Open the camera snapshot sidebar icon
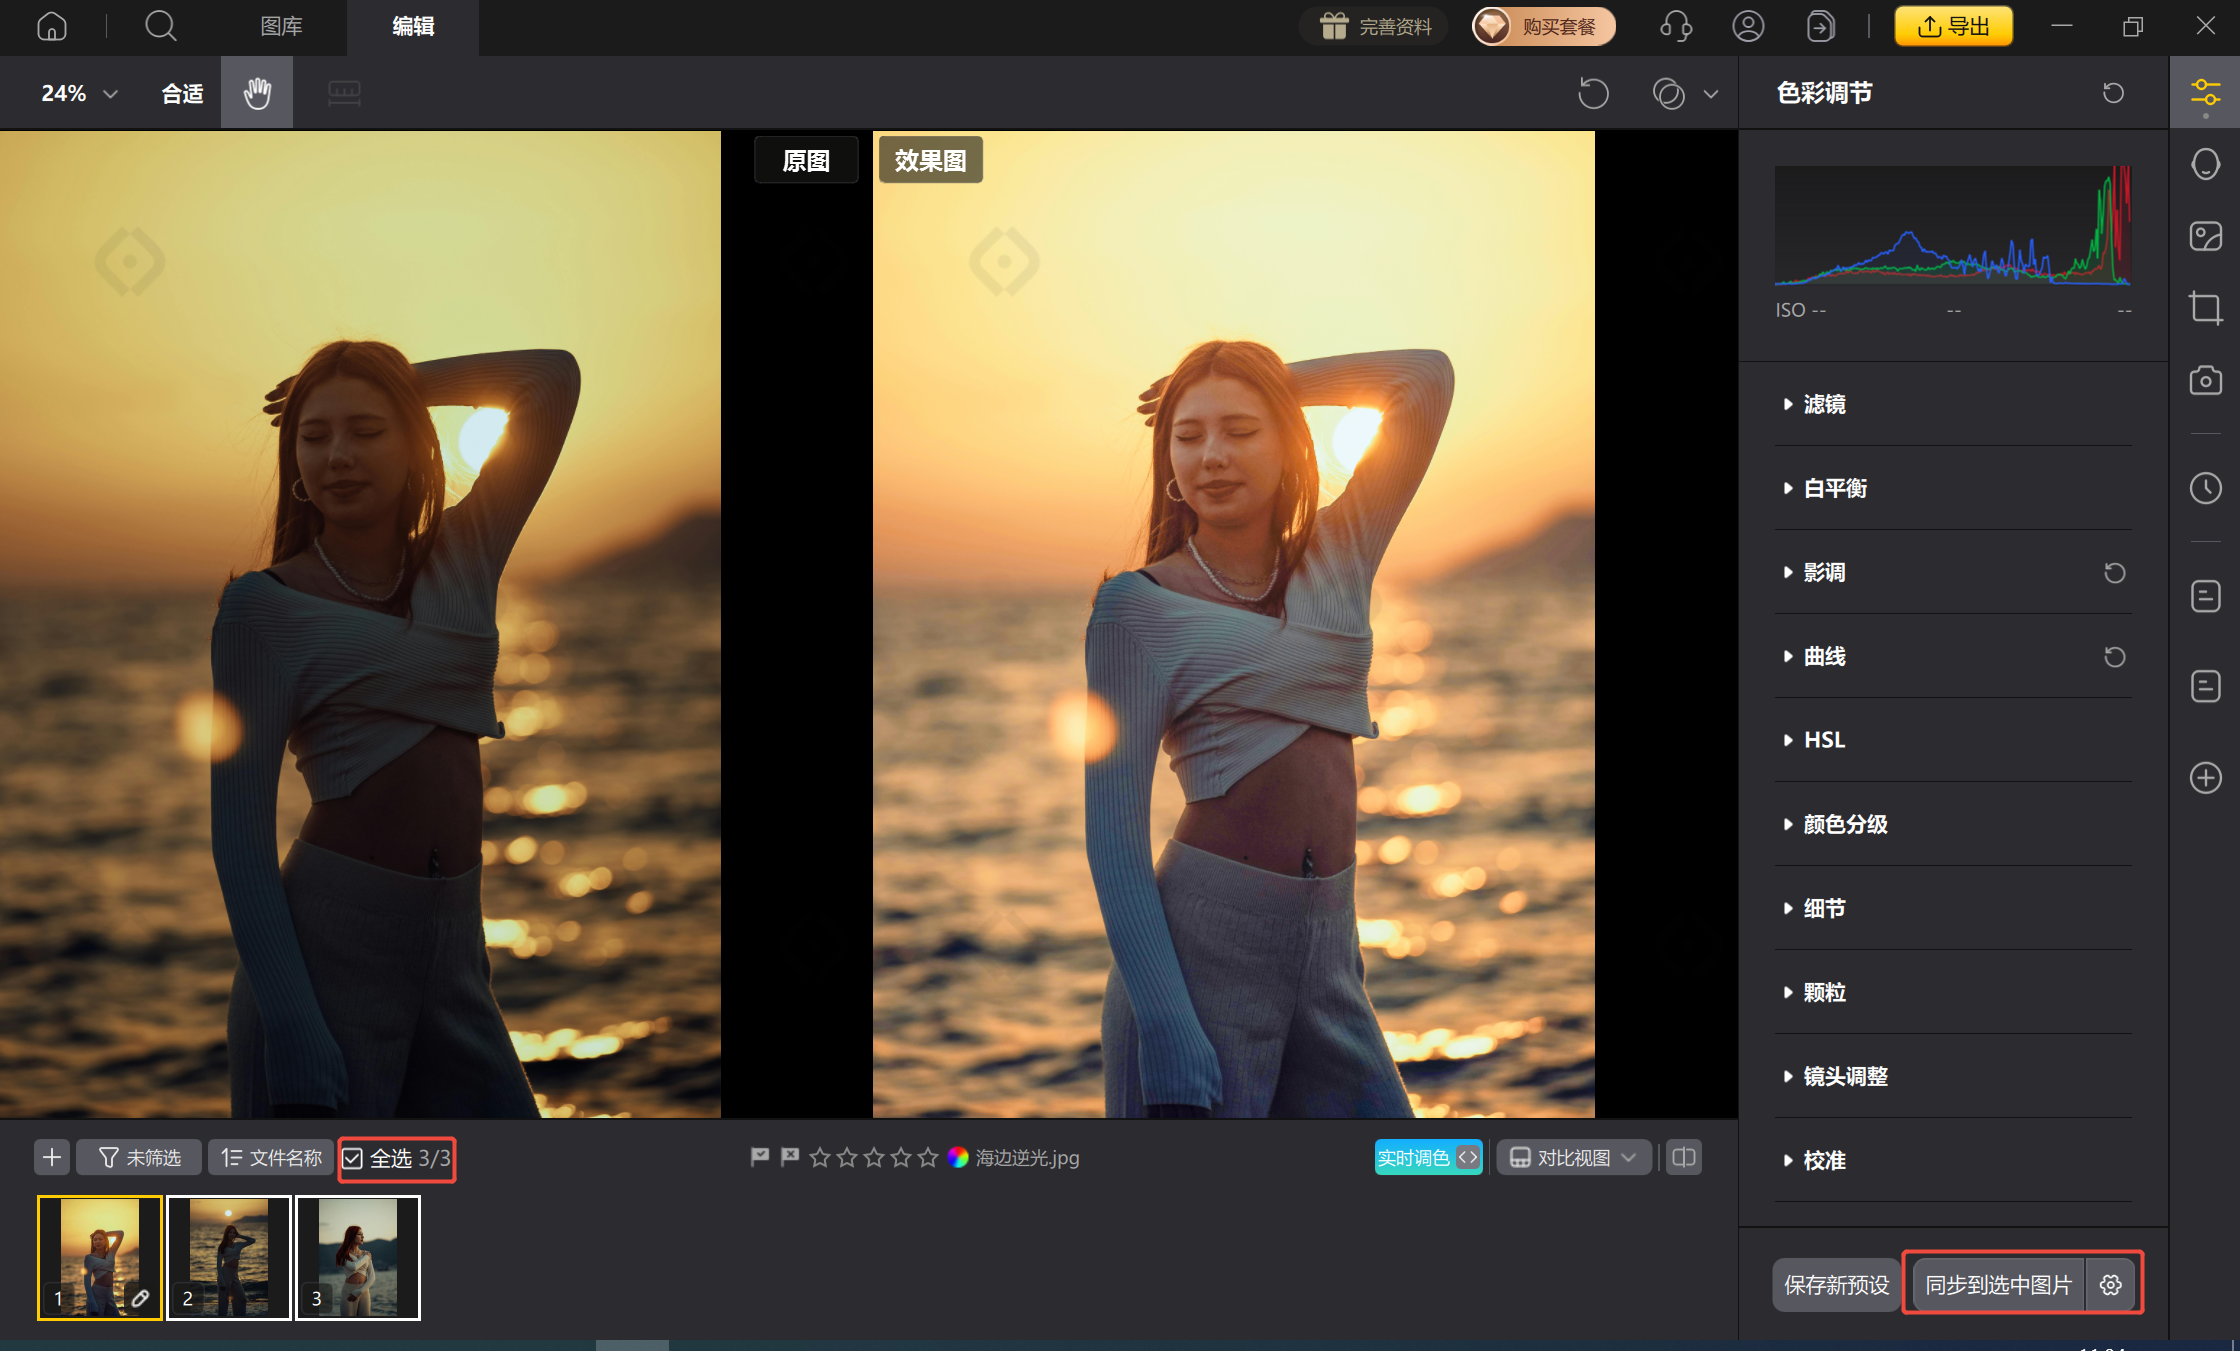Viewport: 2240px width, 1351px height. click(2205, 380)
